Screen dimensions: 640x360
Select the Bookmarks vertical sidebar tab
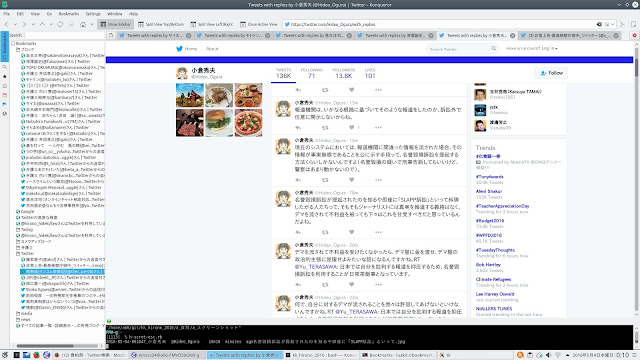(4, 47)
